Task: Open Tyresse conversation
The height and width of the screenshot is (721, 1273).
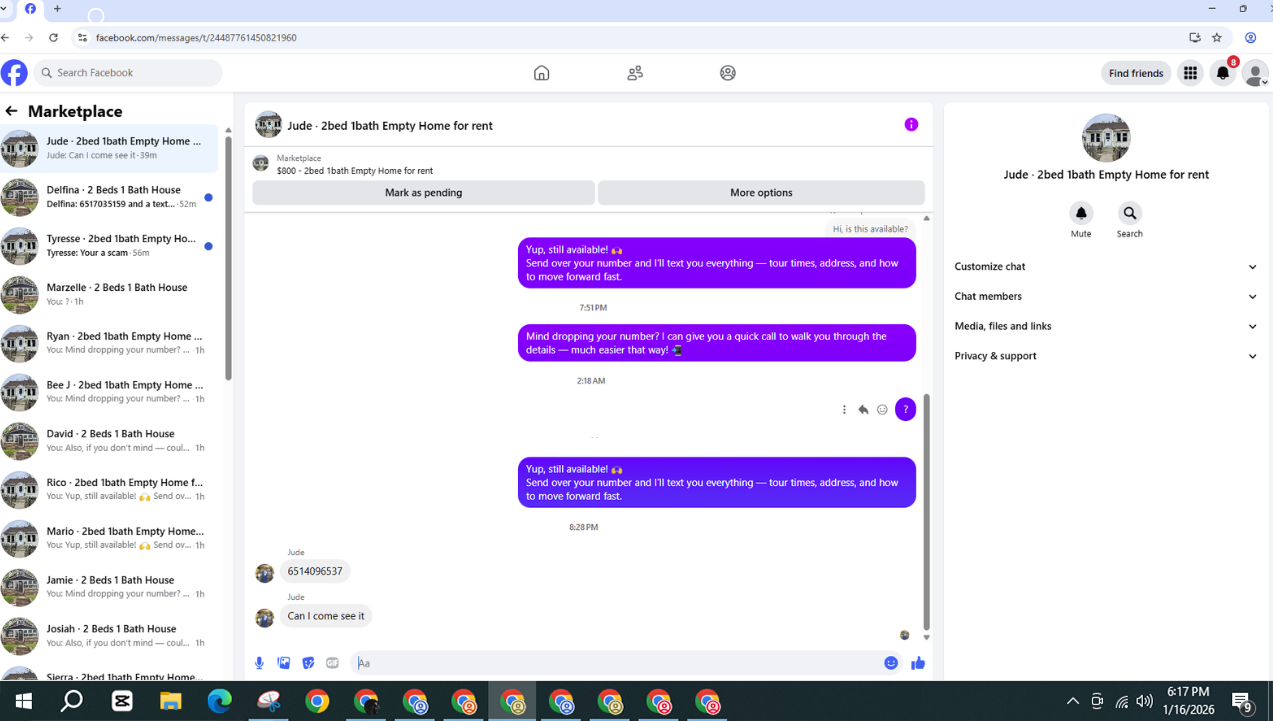Action: tap(109, 246)
